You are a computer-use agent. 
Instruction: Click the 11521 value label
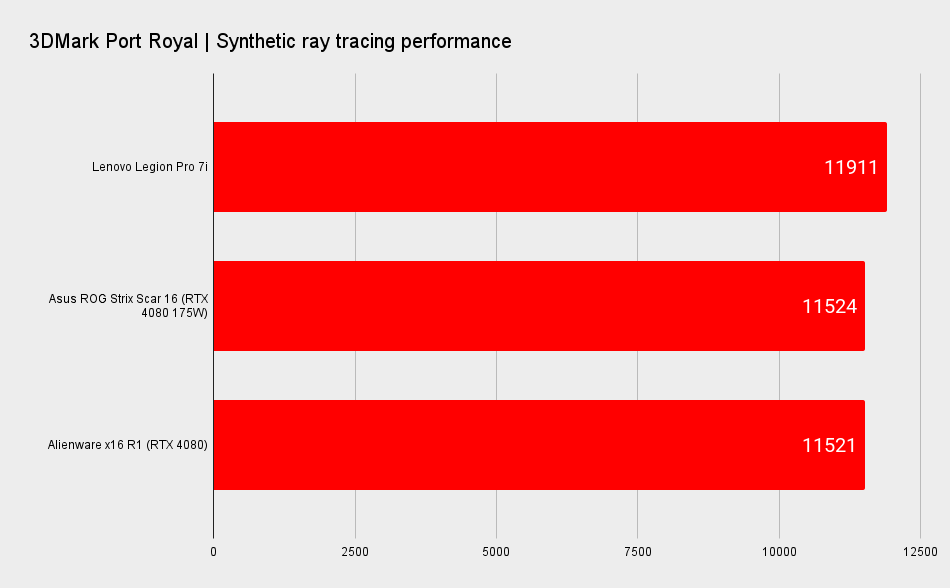pyautogui.click(x=829, y=446)
